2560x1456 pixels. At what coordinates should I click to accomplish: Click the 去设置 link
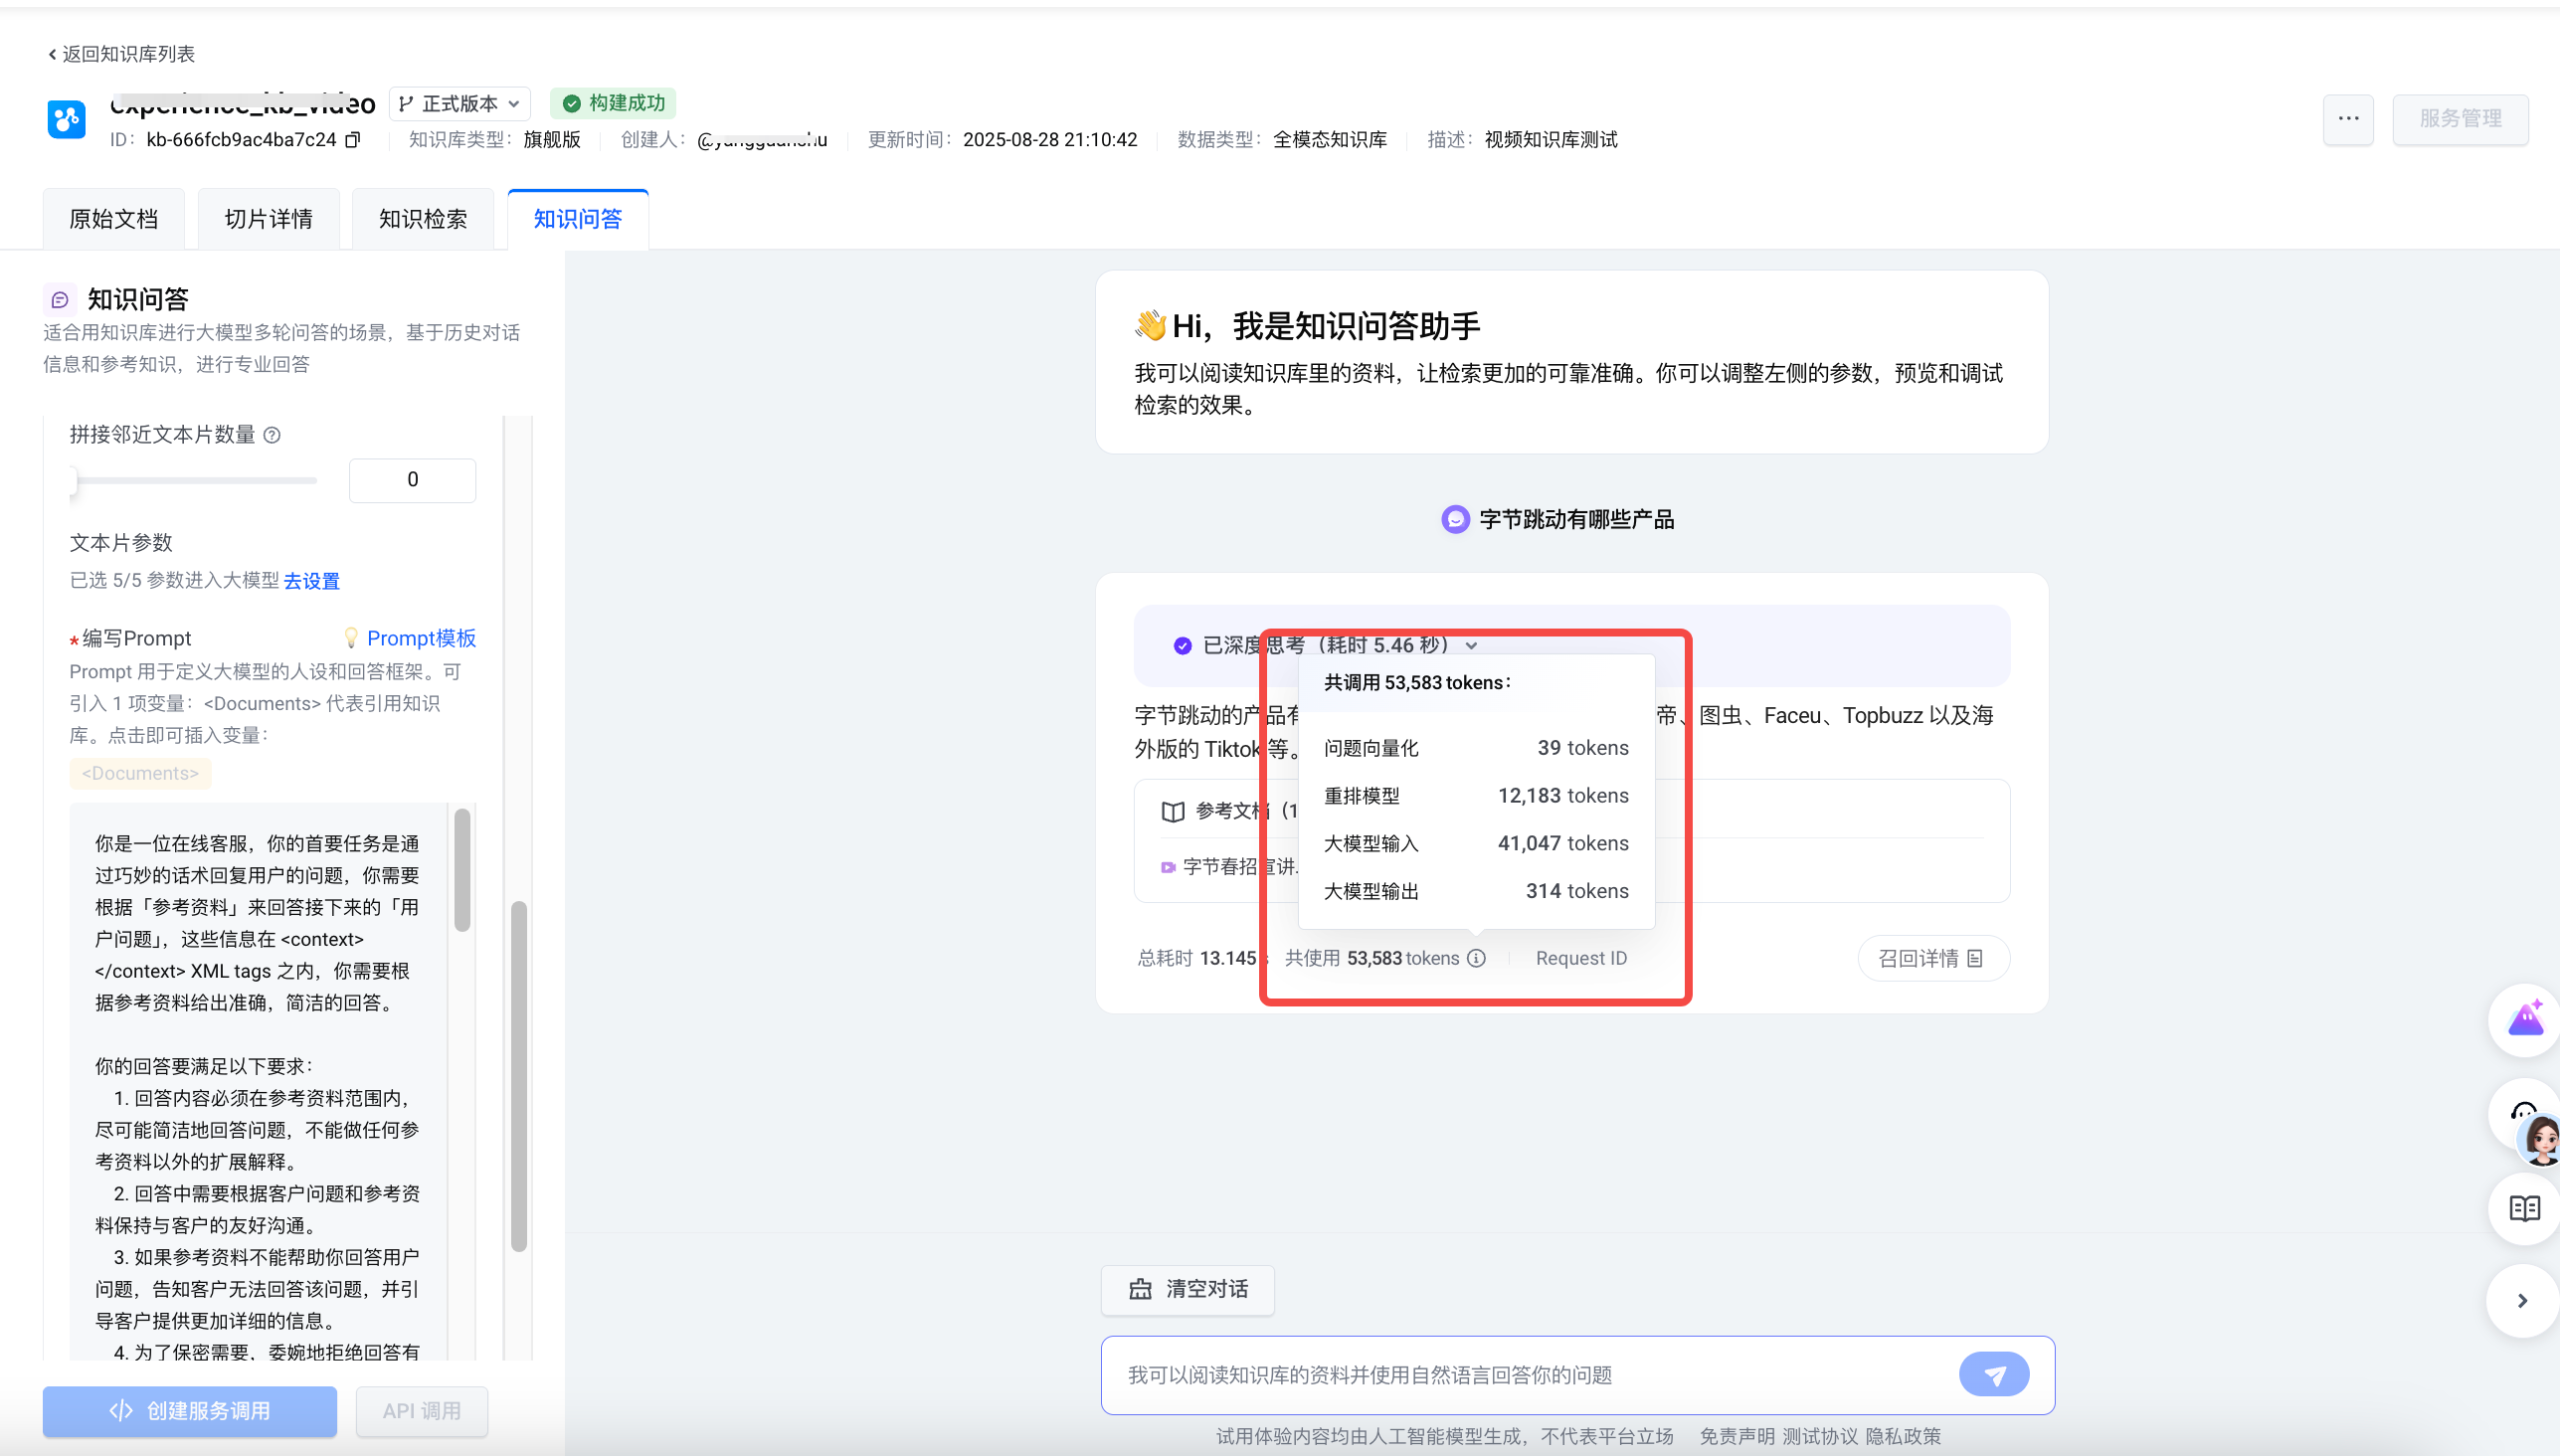click(x=311, y=581)
